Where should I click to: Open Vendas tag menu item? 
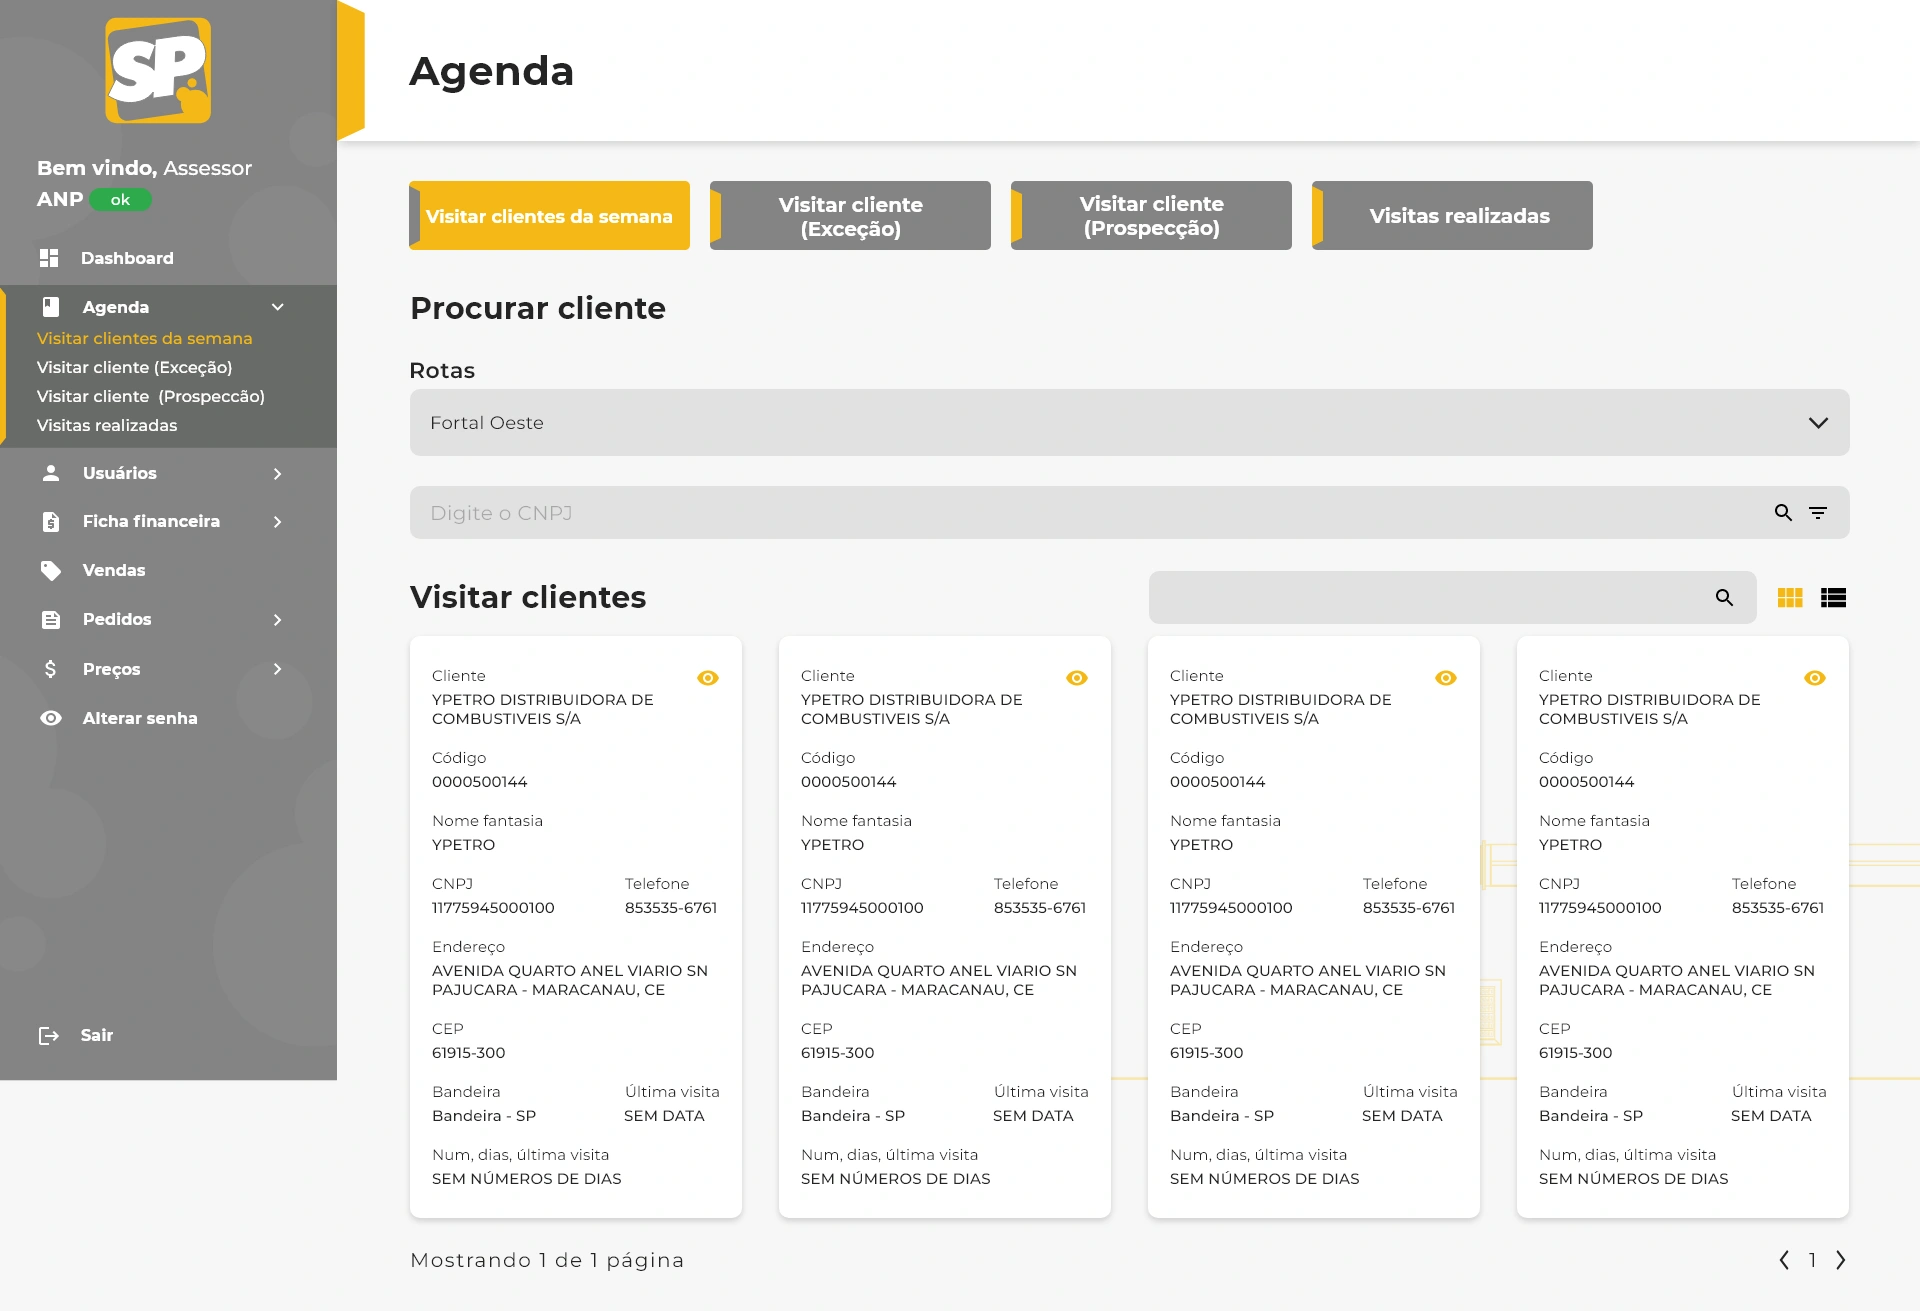[x=113, y=570]
